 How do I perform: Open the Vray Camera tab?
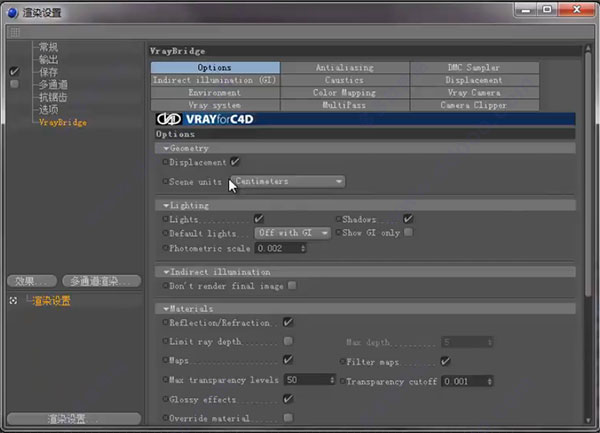(x=474, y=93)
